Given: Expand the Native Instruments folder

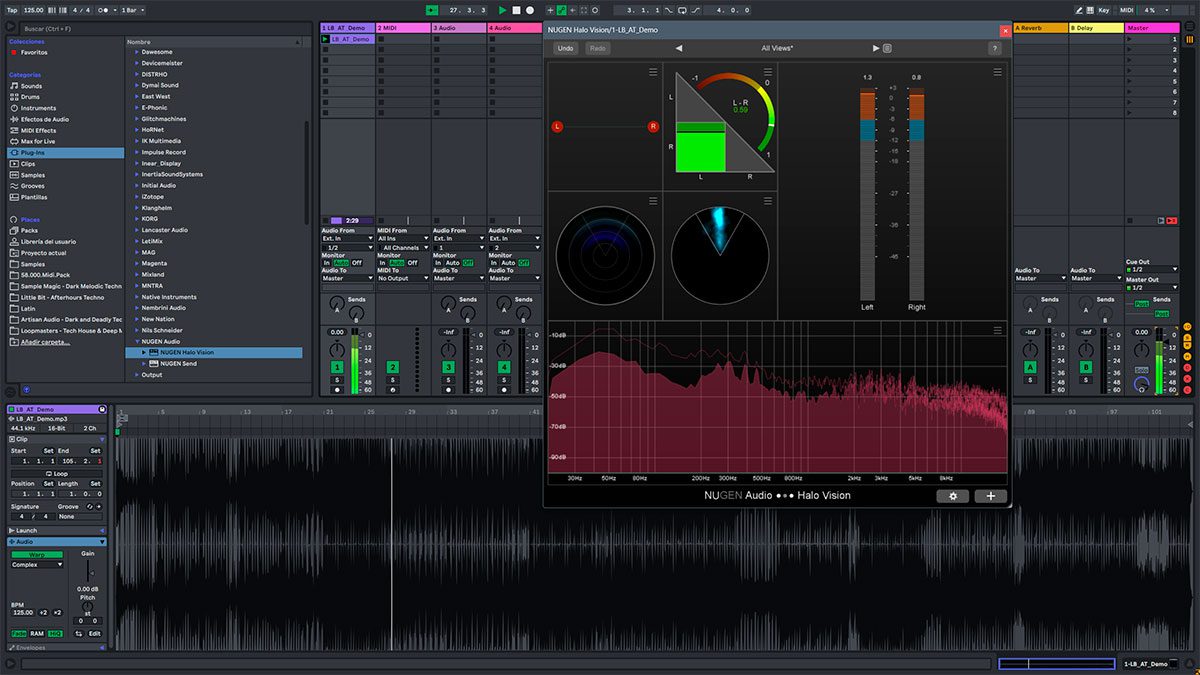Looking at the screenshot, I should [x=137, y=297].
